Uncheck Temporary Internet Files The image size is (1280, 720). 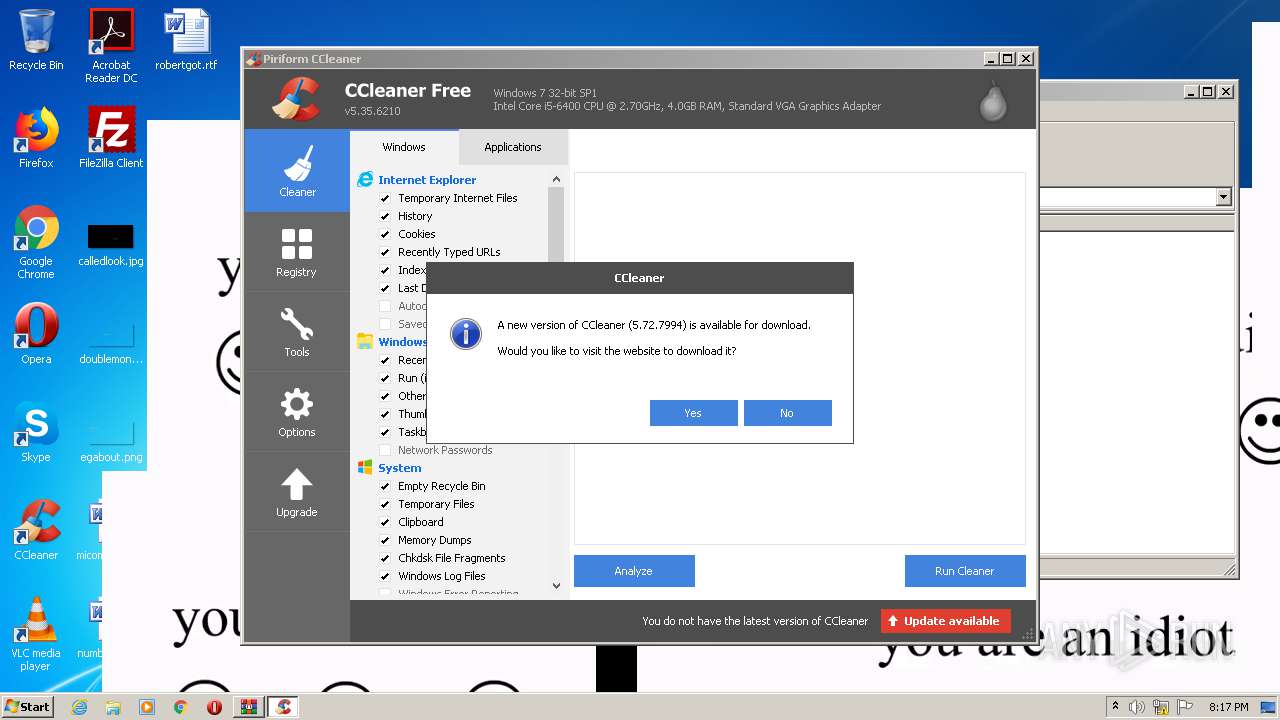coord(385,198)
